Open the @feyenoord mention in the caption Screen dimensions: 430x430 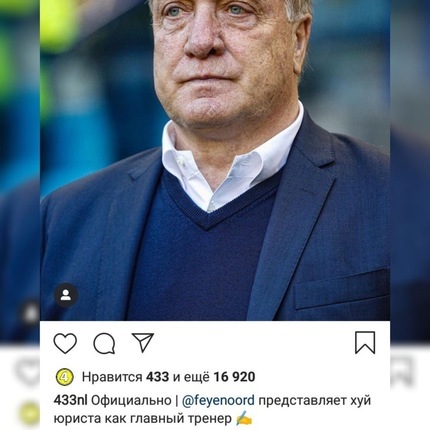click(x=218, y=401)
